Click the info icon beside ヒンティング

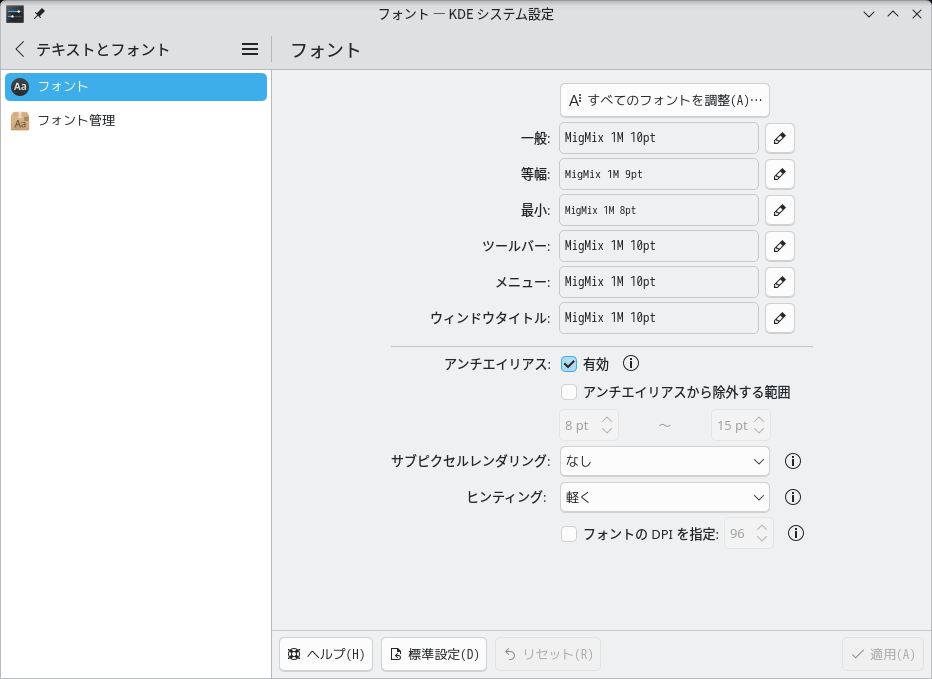click(x=791, y=497)
